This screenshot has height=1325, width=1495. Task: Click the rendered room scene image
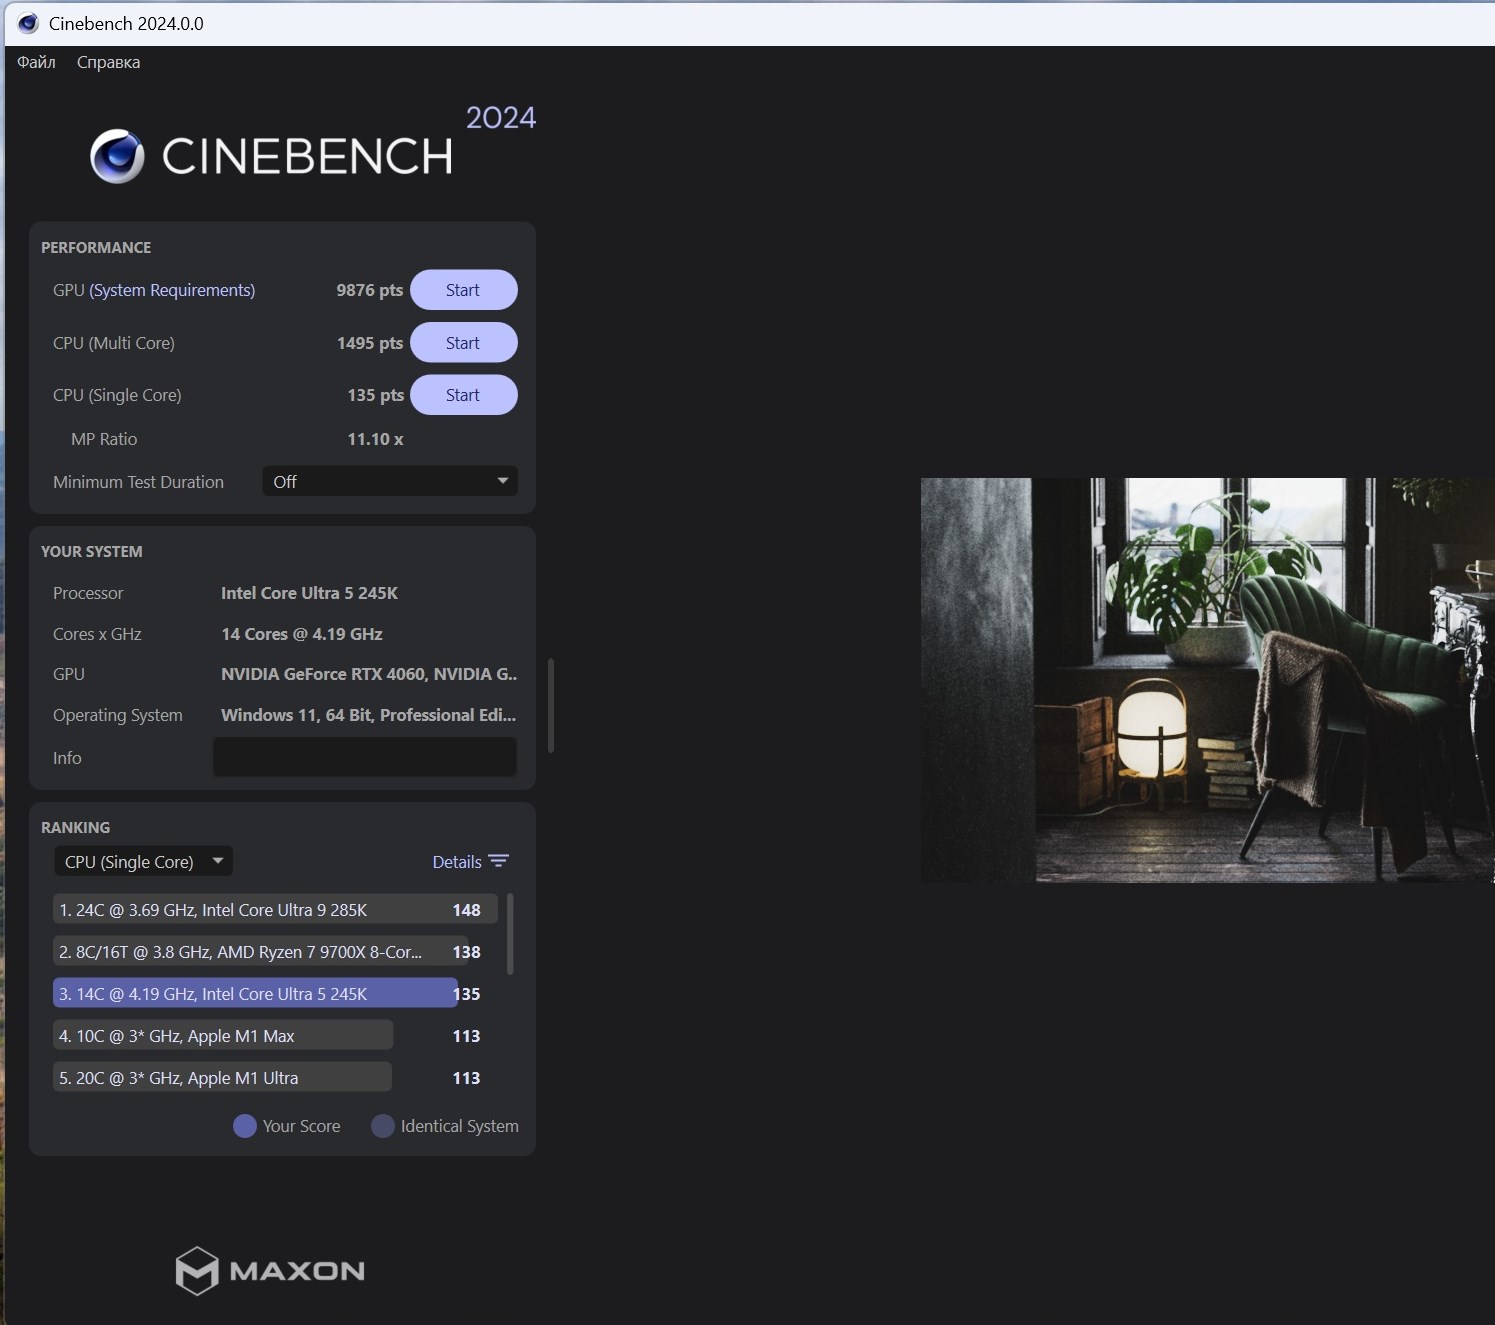click(1206, 680)
